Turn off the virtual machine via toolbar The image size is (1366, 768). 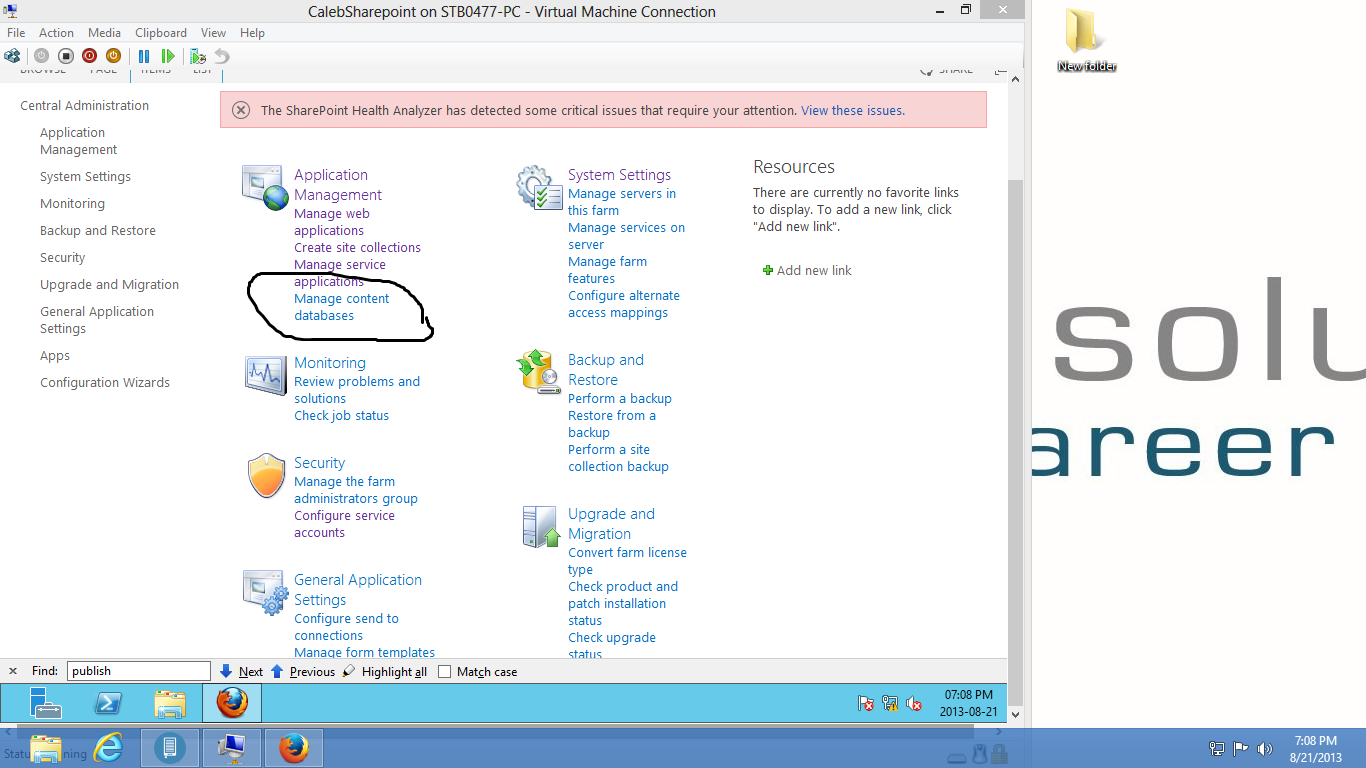tap(65, 56)
